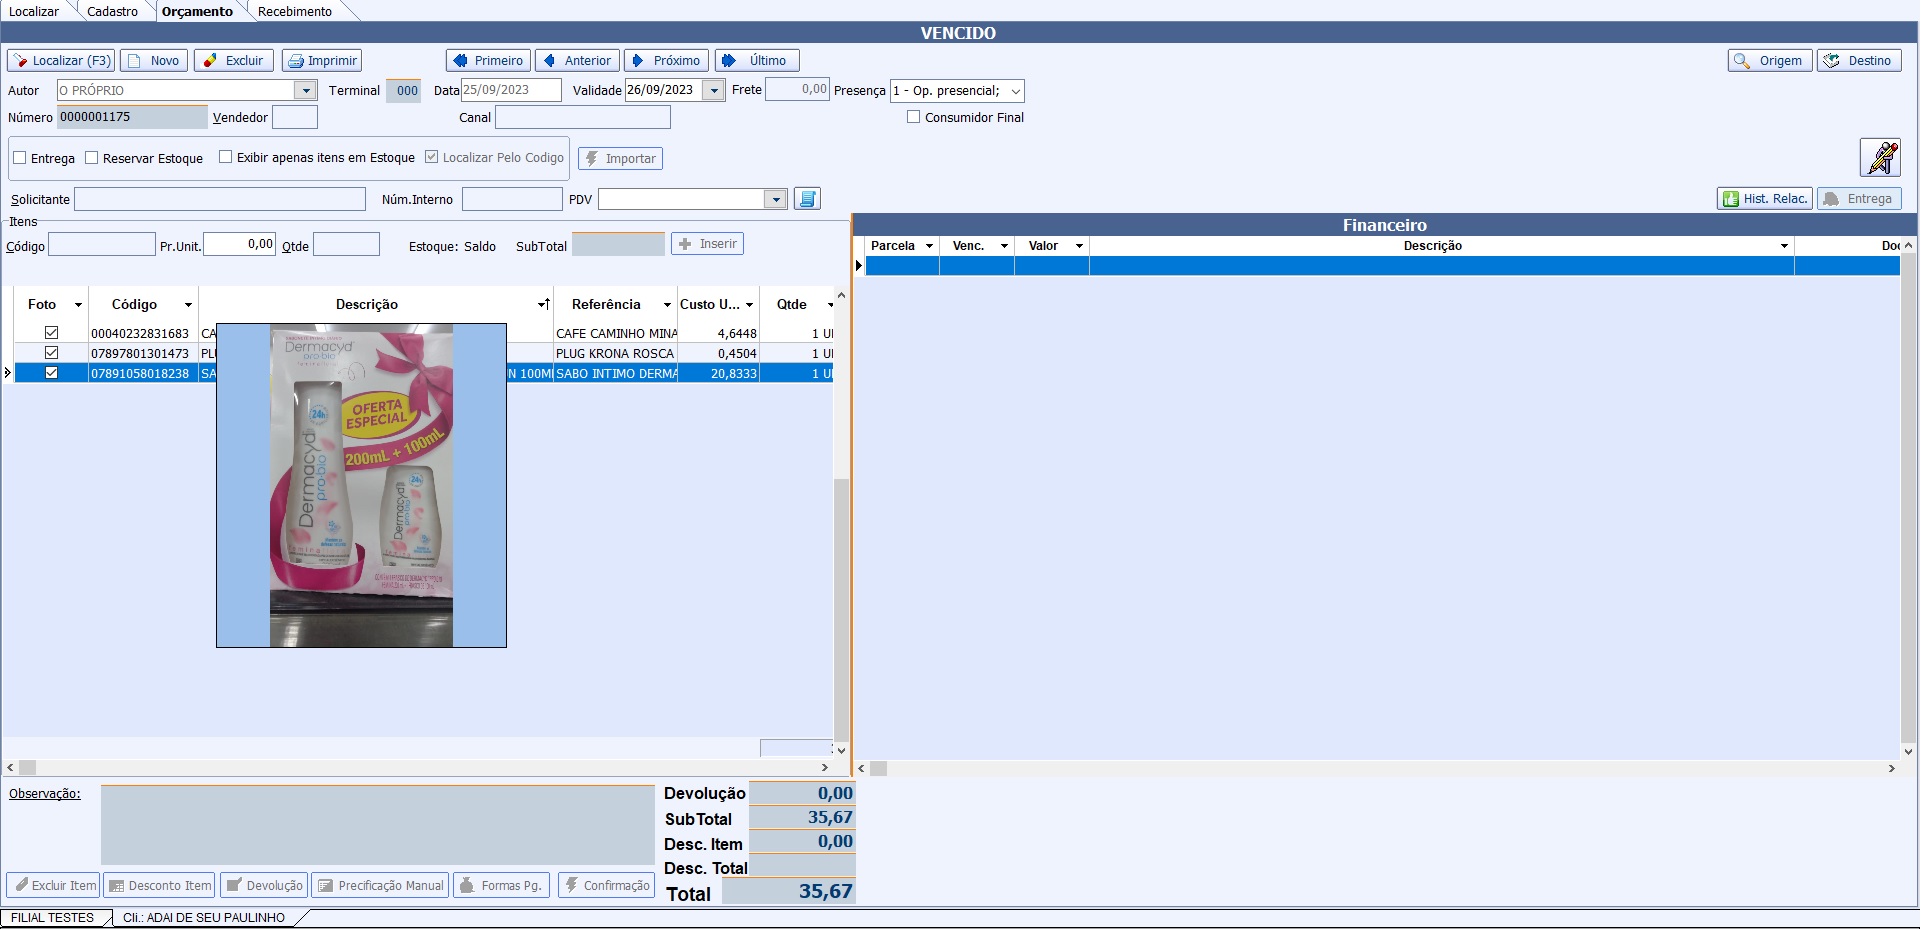Open Formas Pg. payment methods
The width and height of the screenshot is (1922, 929).
501,886
